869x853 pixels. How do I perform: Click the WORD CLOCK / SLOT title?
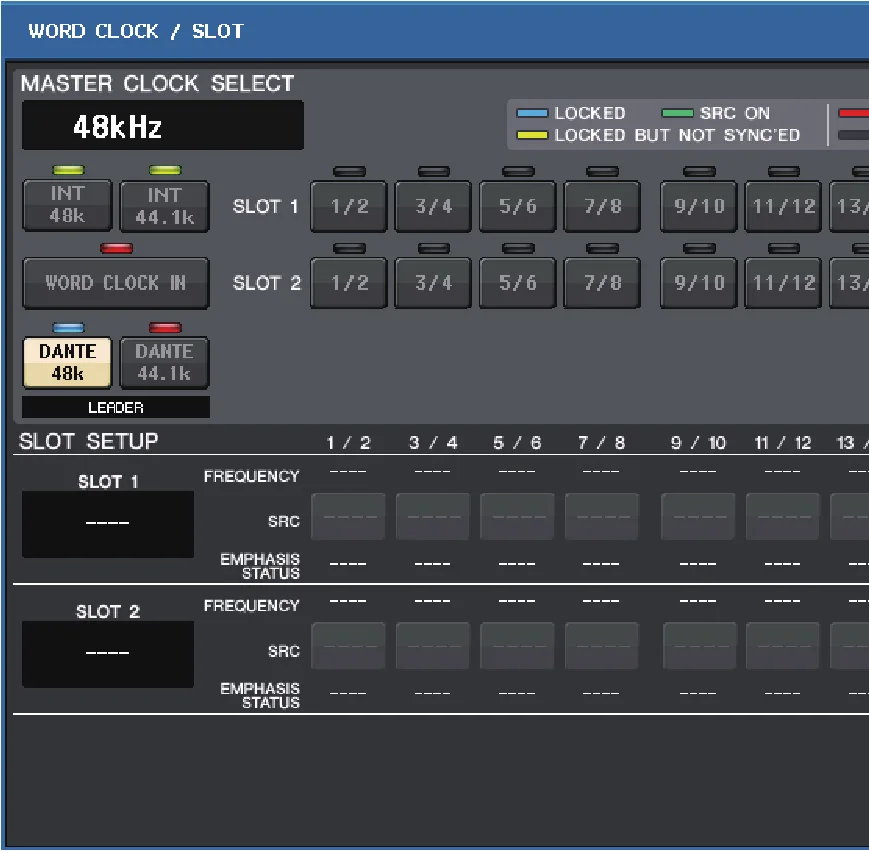click(x=136, y=31)
